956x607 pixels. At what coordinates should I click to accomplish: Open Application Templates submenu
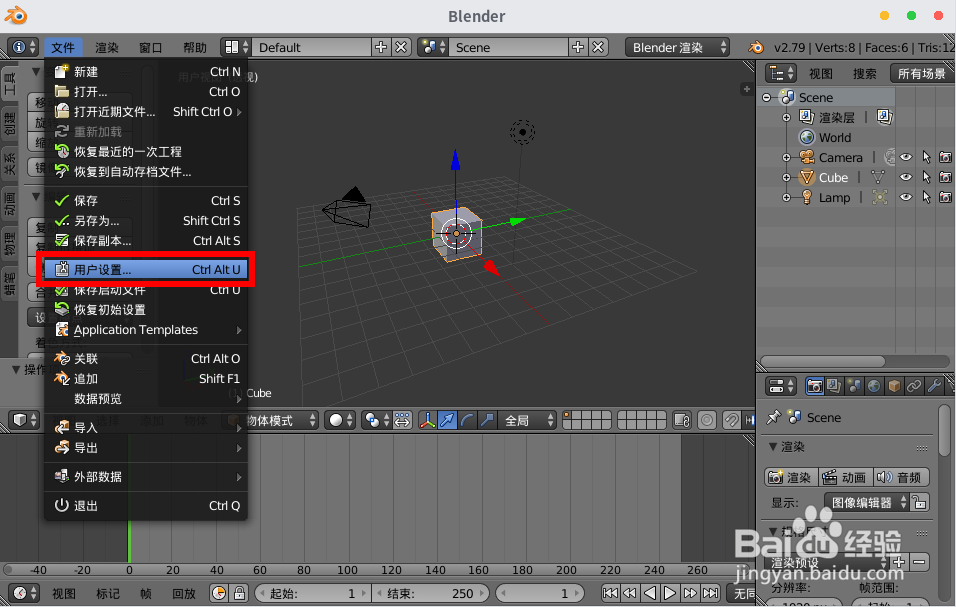point(146,330)
